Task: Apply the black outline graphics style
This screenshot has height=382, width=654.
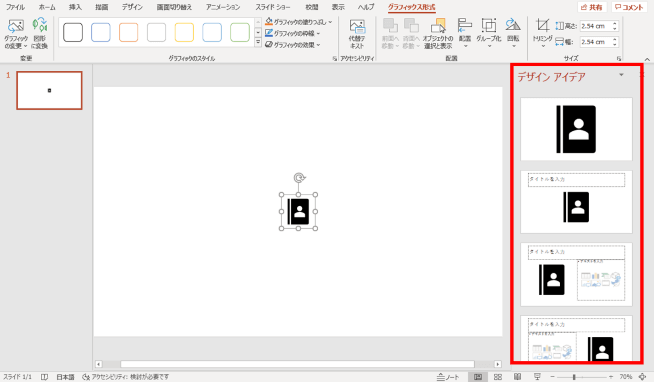Action: coord(73,33)
